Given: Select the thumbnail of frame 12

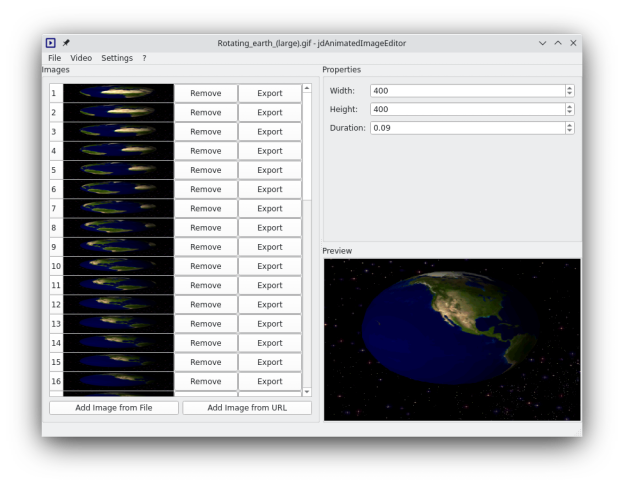Looking at the screenshot, I should [119, 304].
